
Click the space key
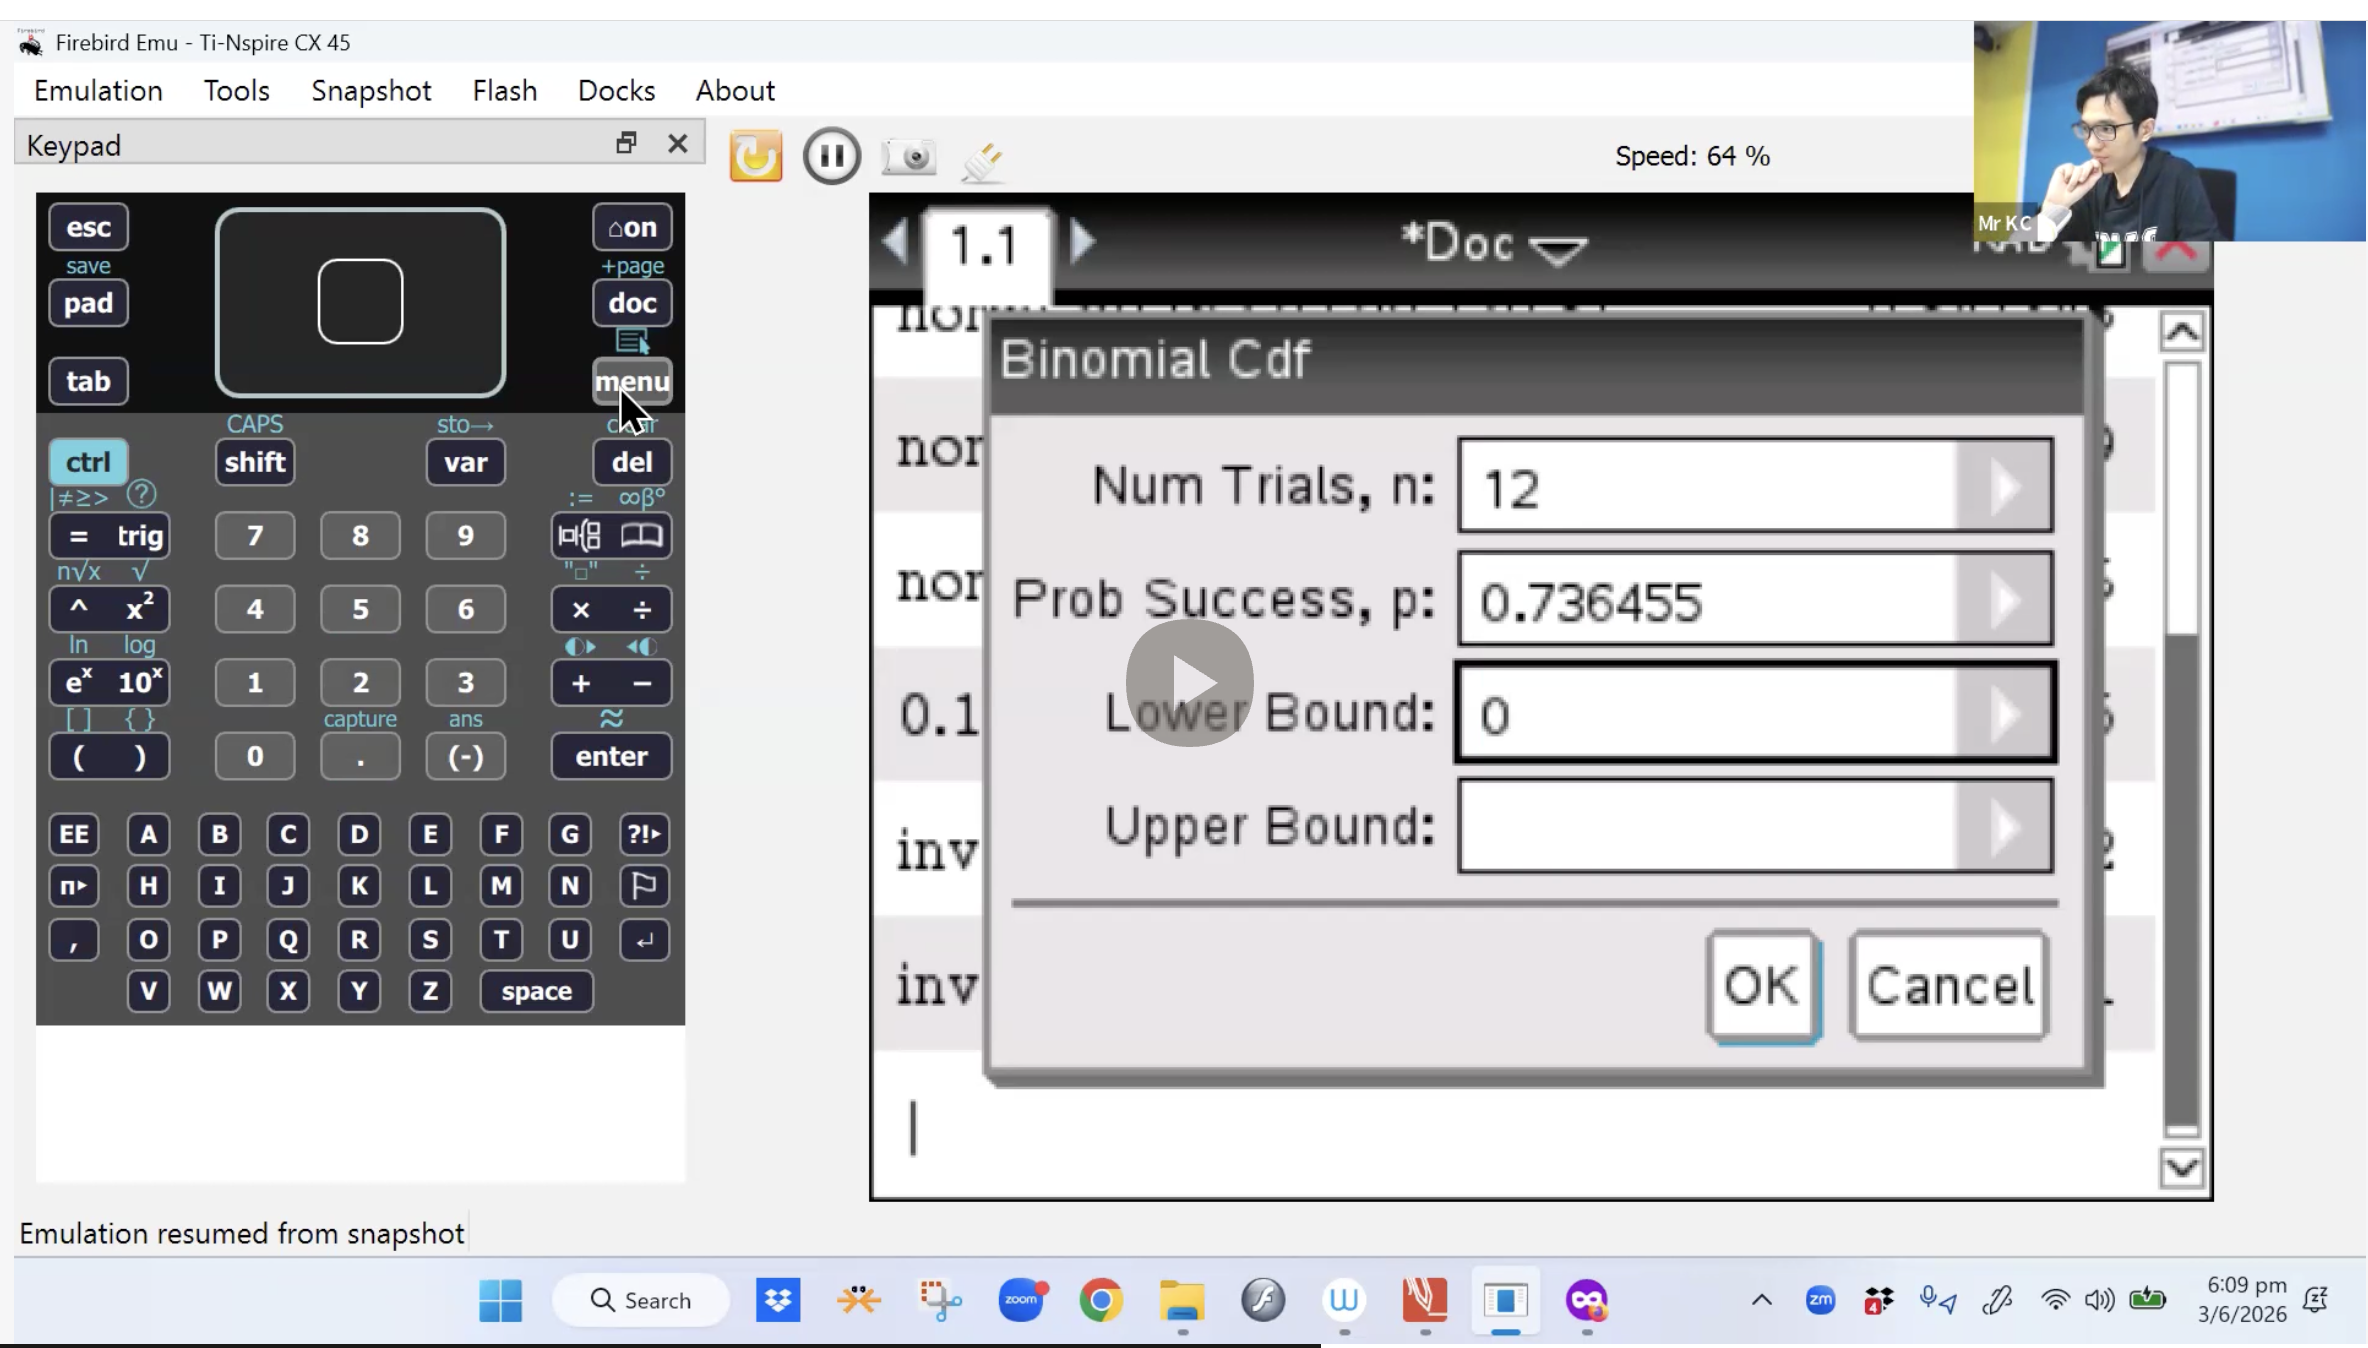coord(537,991)
